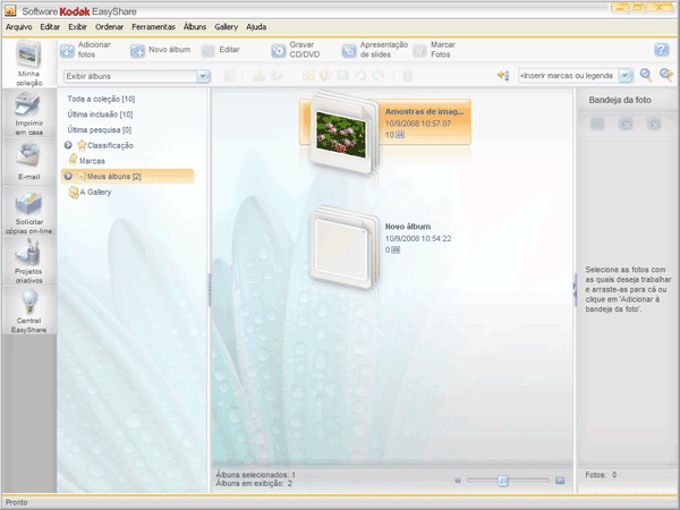Click Marcar Fotos
Viewport: 680px width, 510px height.
tap(434, 50)
